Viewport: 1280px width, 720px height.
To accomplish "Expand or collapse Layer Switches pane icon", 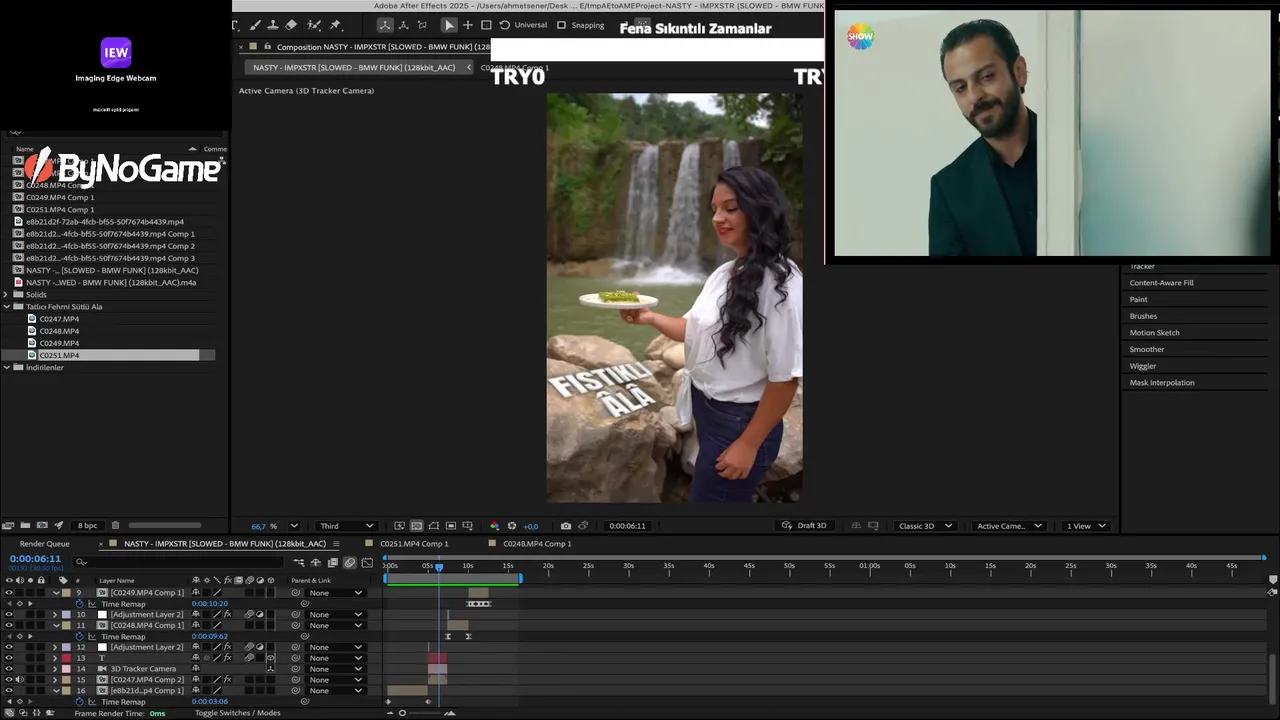I will click(9, 712).
